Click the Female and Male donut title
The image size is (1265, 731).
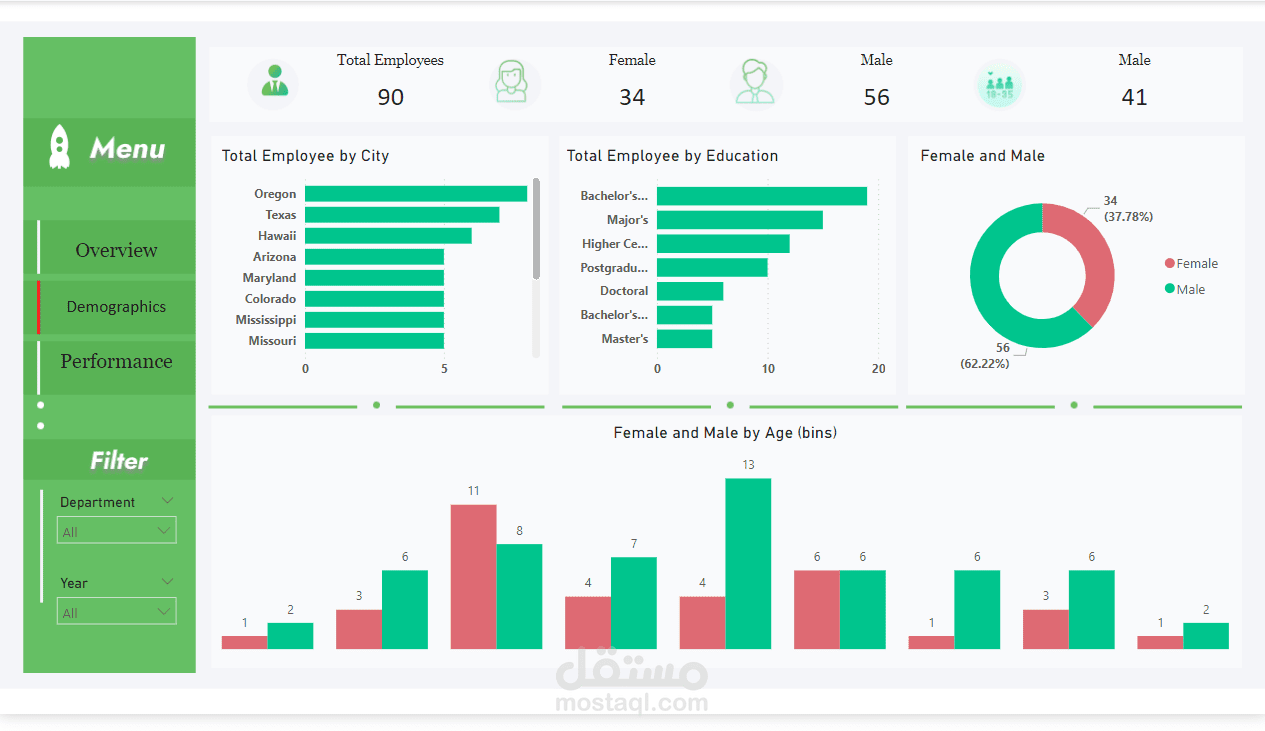click(x=982, y=156)
